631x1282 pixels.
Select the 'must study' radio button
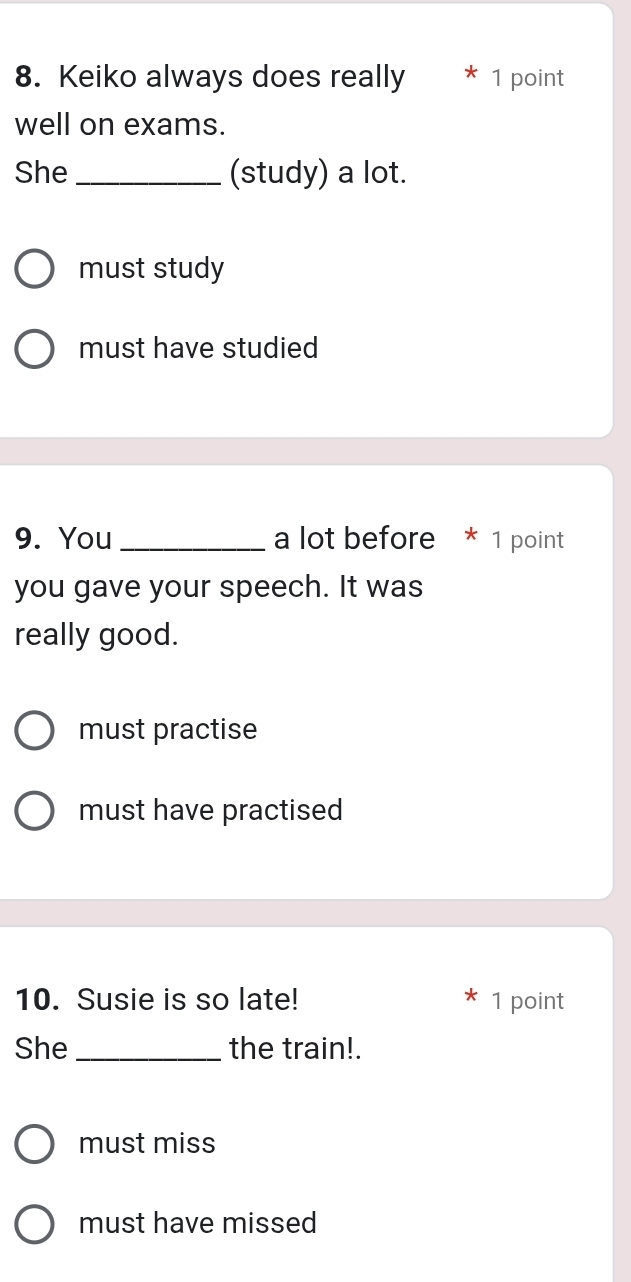coord(35,269)
